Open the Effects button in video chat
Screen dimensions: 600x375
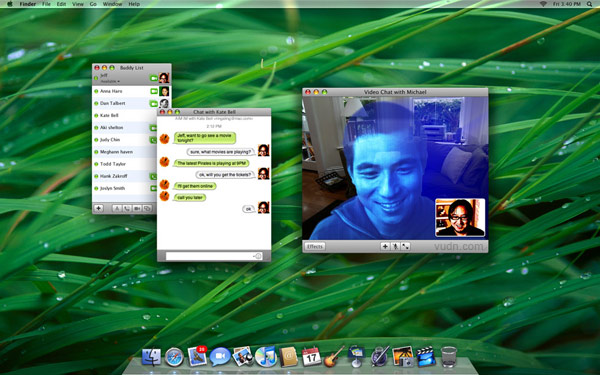click(315, 246)
